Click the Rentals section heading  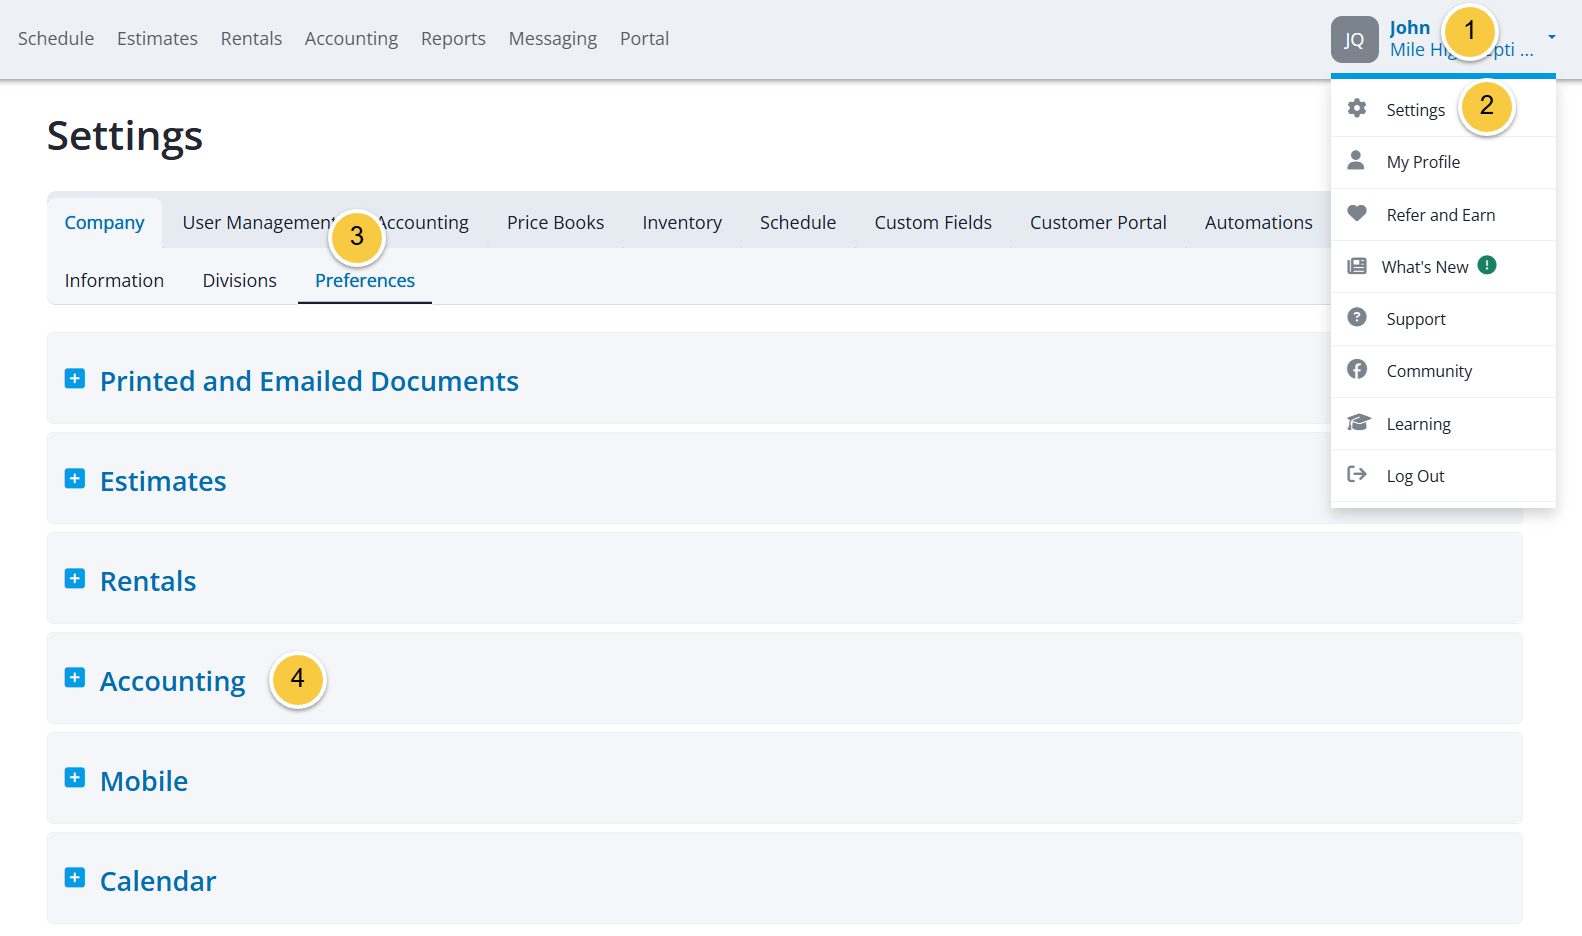(148, 581)
